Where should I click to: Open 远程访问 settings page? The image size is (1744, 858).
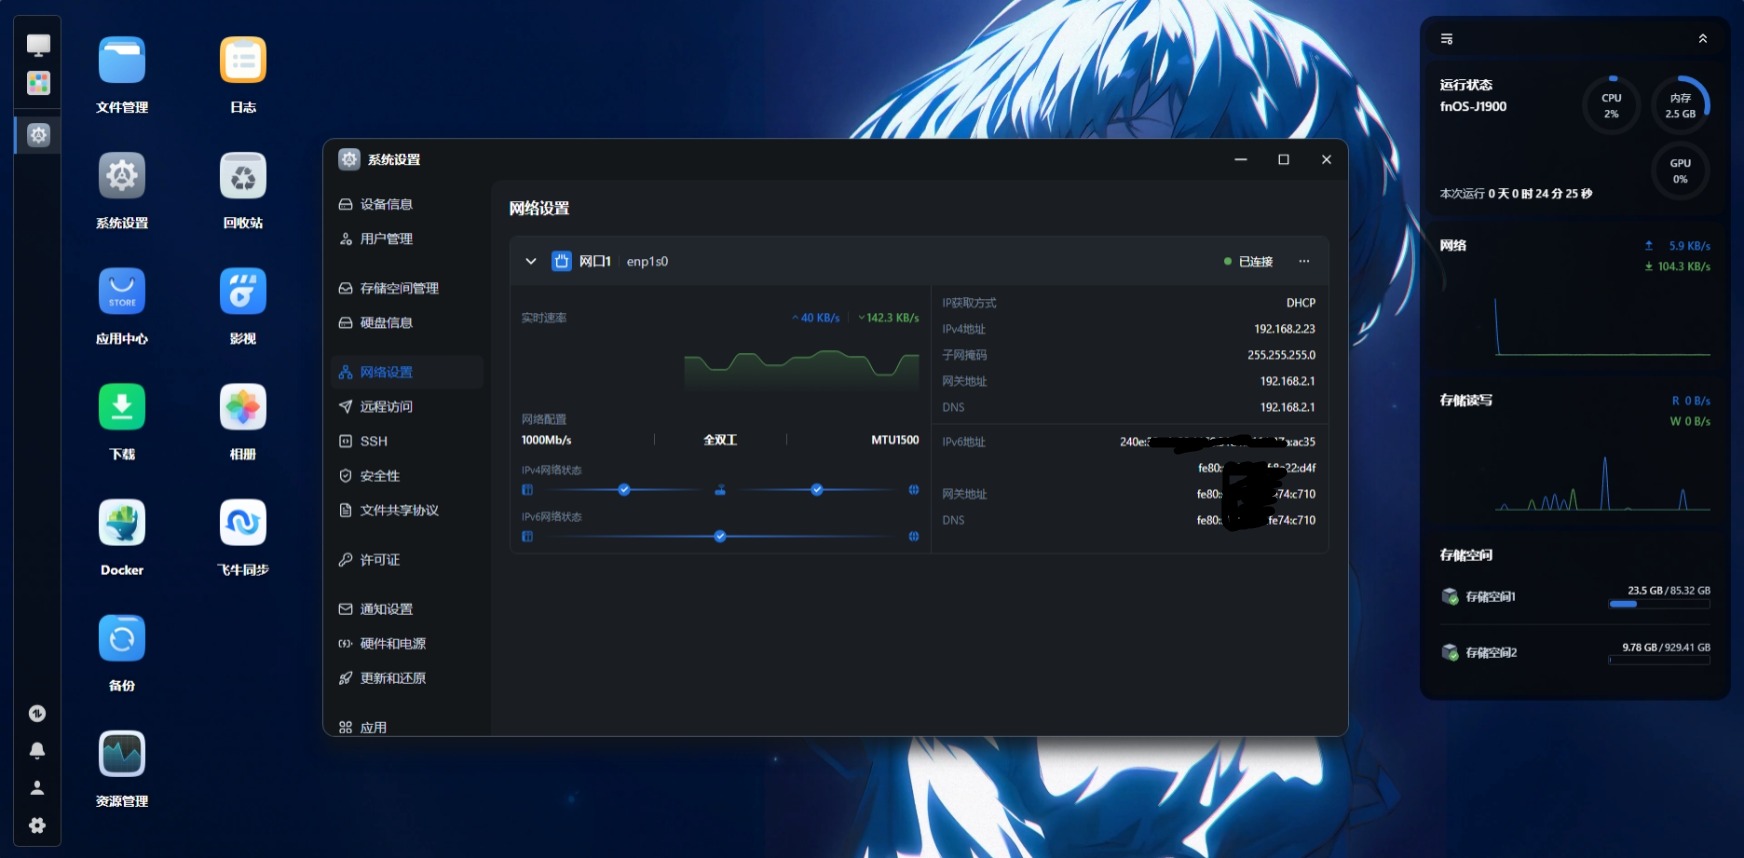point(407,407)
